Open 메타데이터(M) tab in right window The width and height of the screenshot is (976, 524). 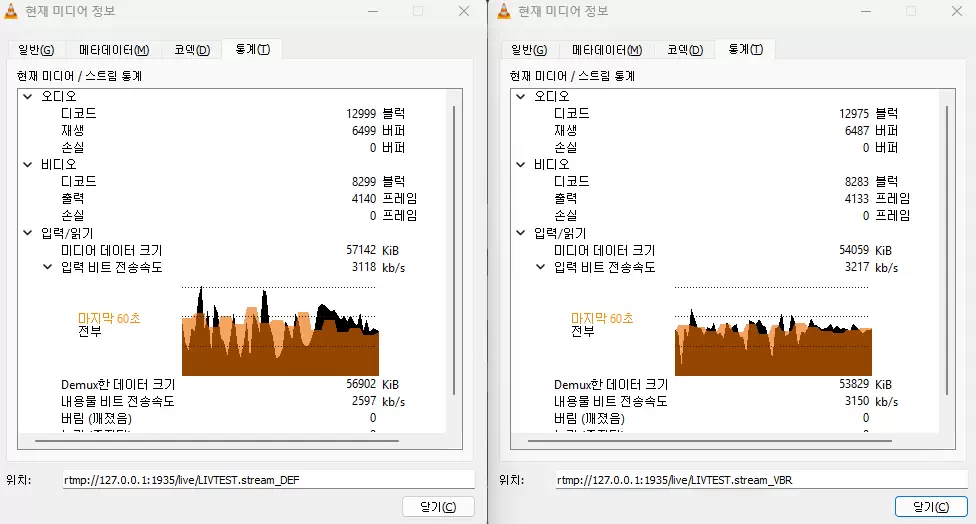(607, 50)
